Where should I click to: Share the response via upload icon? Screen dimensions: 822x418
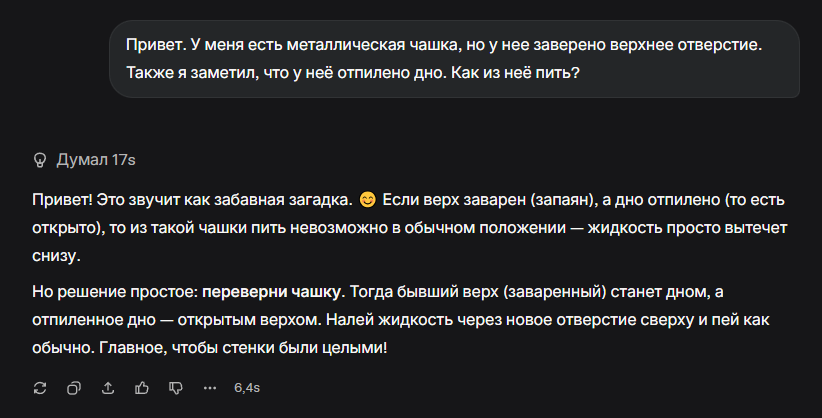108,387
